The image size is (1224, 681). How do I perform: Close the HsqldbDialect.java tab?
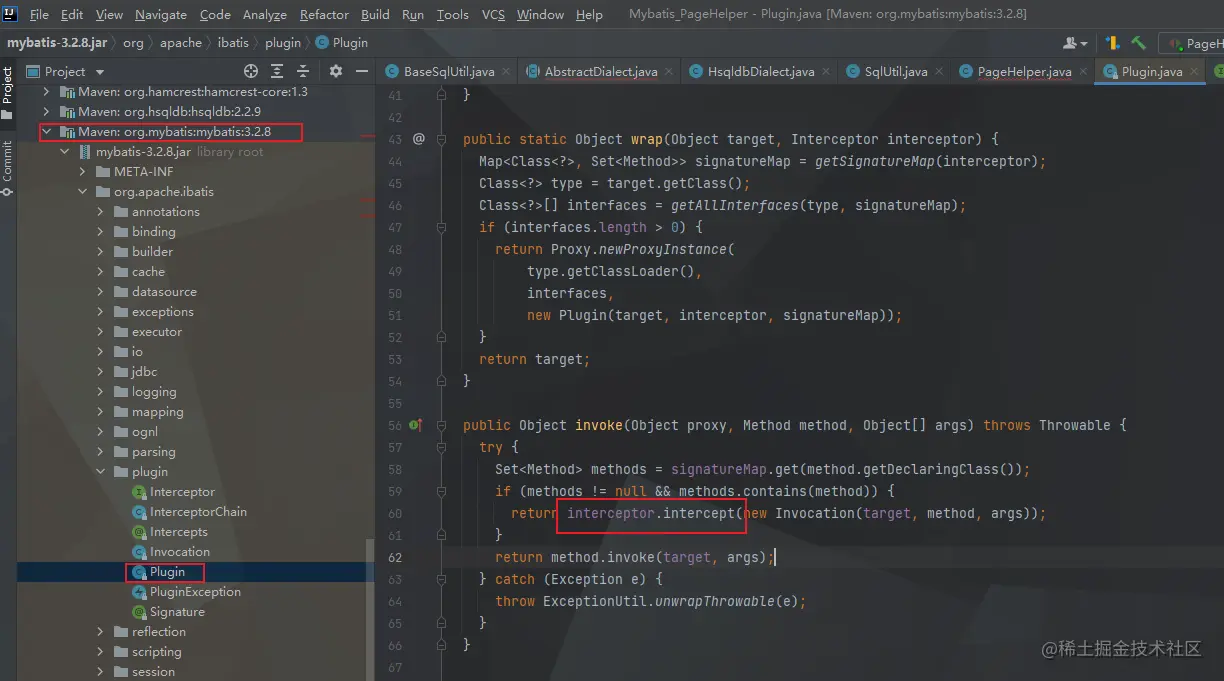point(826,72)
